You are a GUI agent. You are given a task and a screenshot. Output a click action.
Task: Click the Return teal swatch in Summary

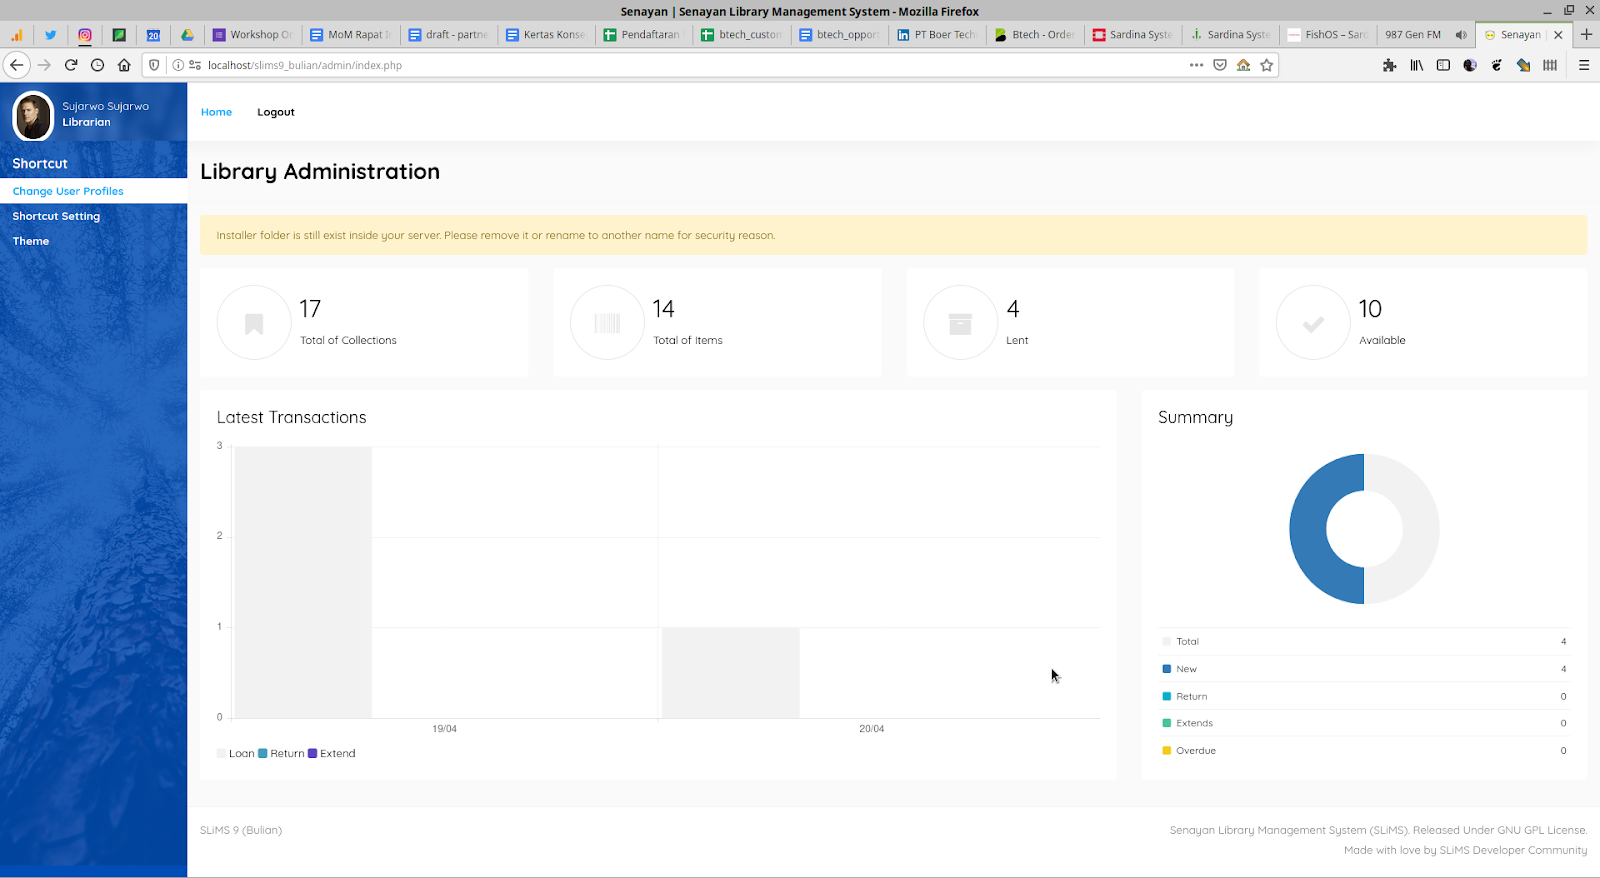pyautogui.click(x=1167, y=696)
